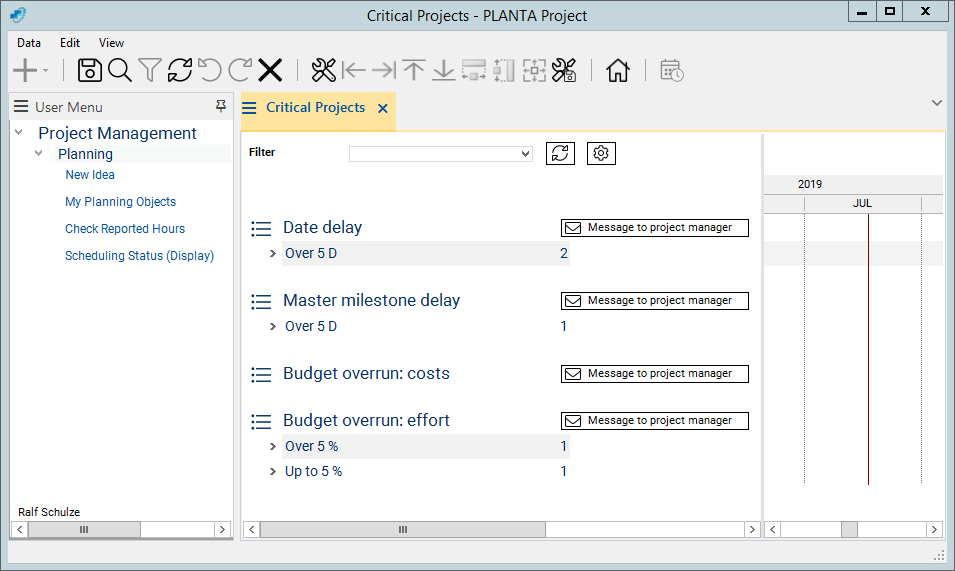955x571 pixels.
Task: Close the Critical Projects tab
Action: point(382,108)
